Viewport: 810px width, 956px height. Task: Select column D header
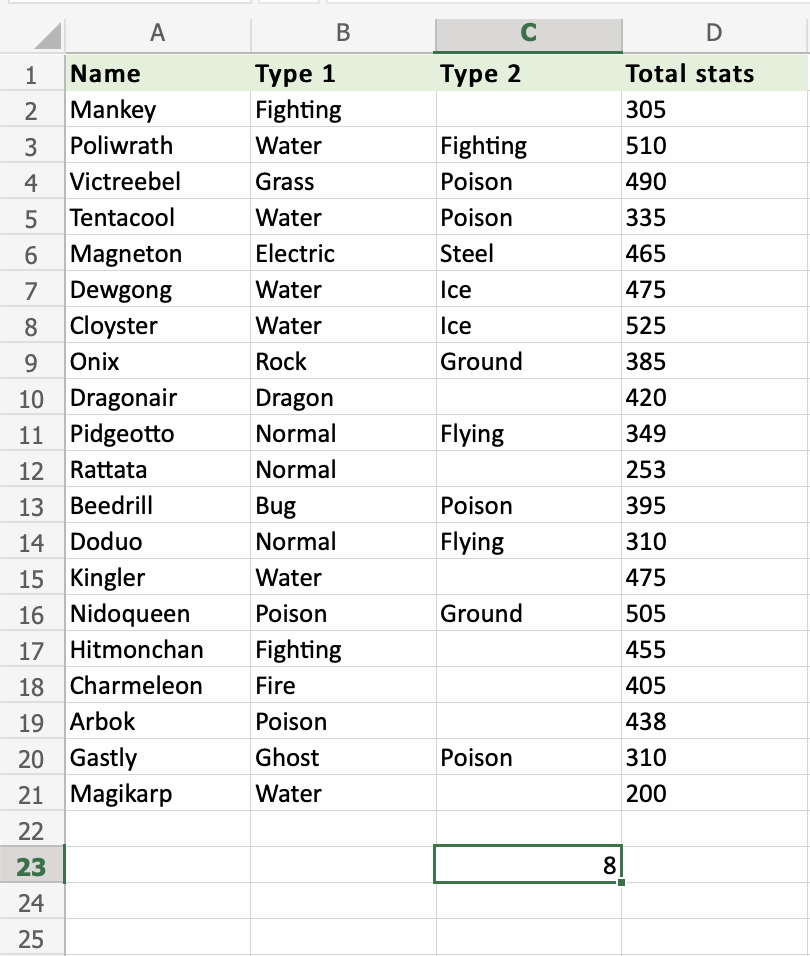[714, 33]
